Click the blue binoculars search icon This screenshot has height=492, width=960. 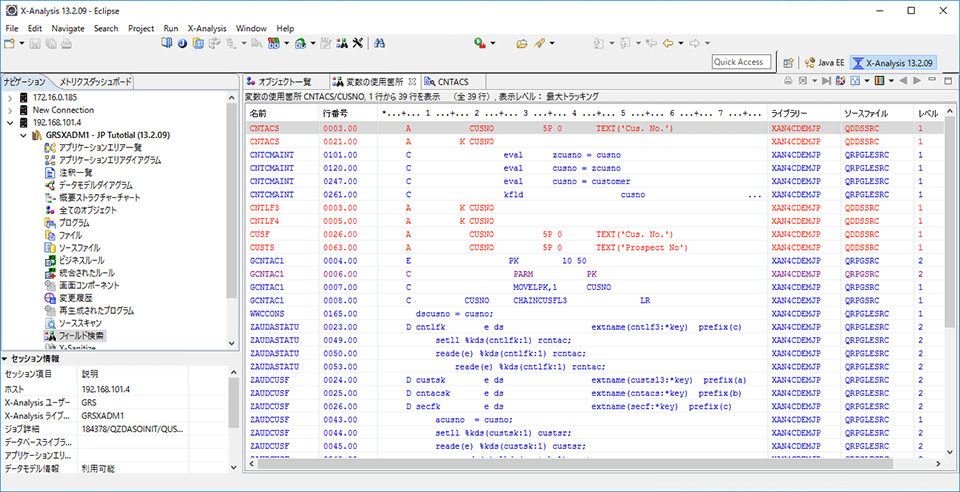coord(379,43)
